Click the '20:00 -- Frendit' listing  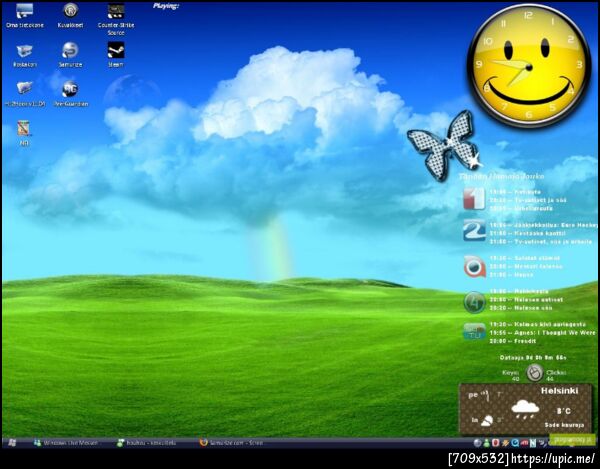(513, 341)
